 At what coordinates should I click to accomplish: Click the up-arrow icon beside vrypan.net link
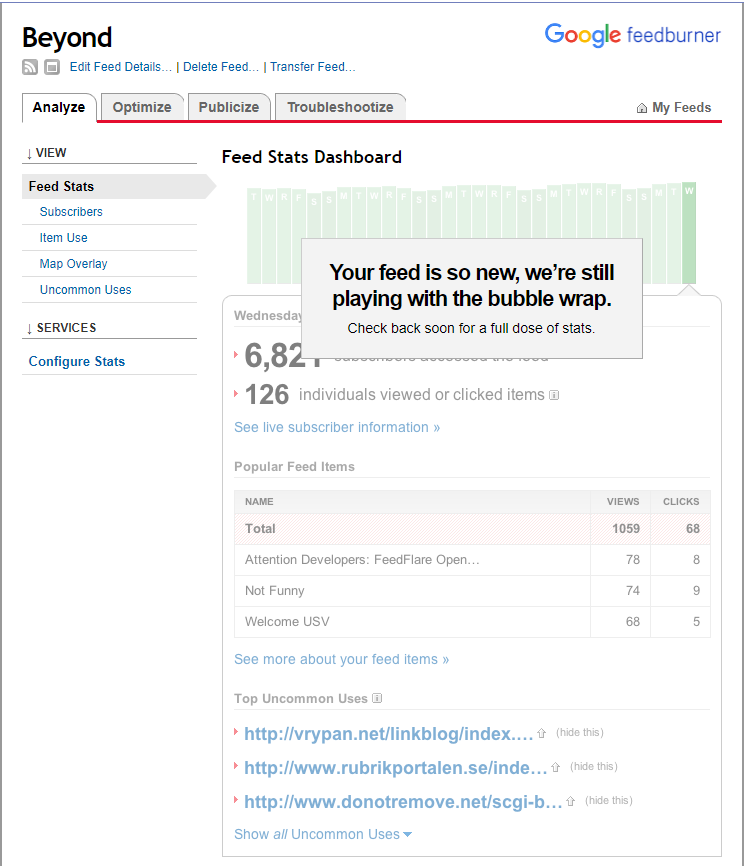[541, 734]
